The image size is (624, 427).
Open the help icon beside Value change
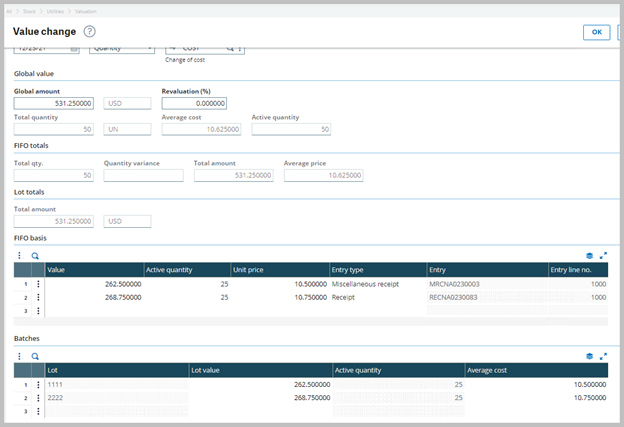(x=90, y=32)
